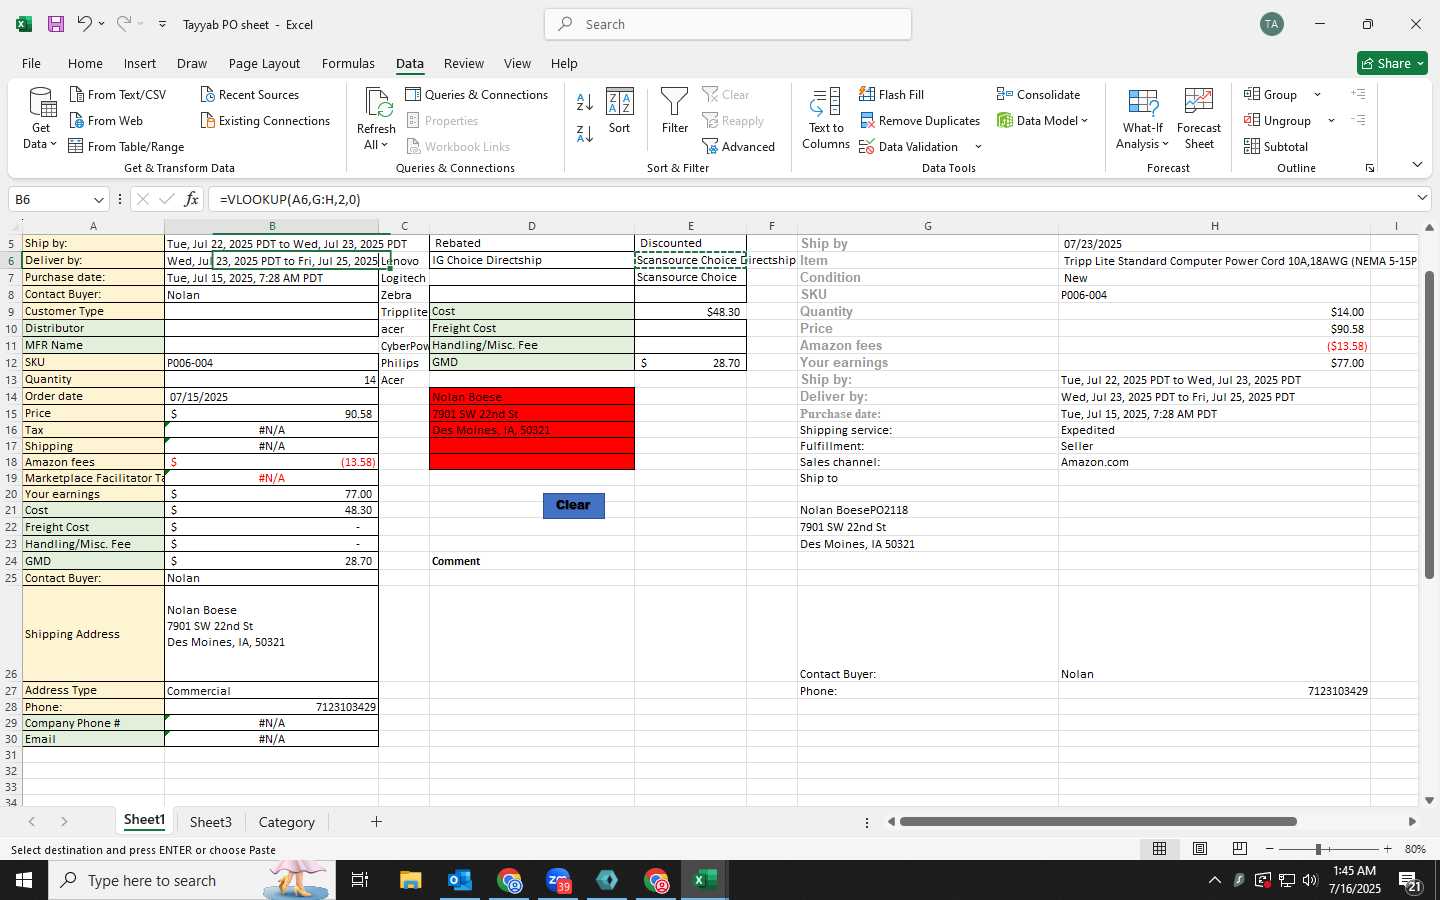The height and width of the screenshot is (900, 1440).
Task: Choose From Table/Range
Action: [126, 146]
